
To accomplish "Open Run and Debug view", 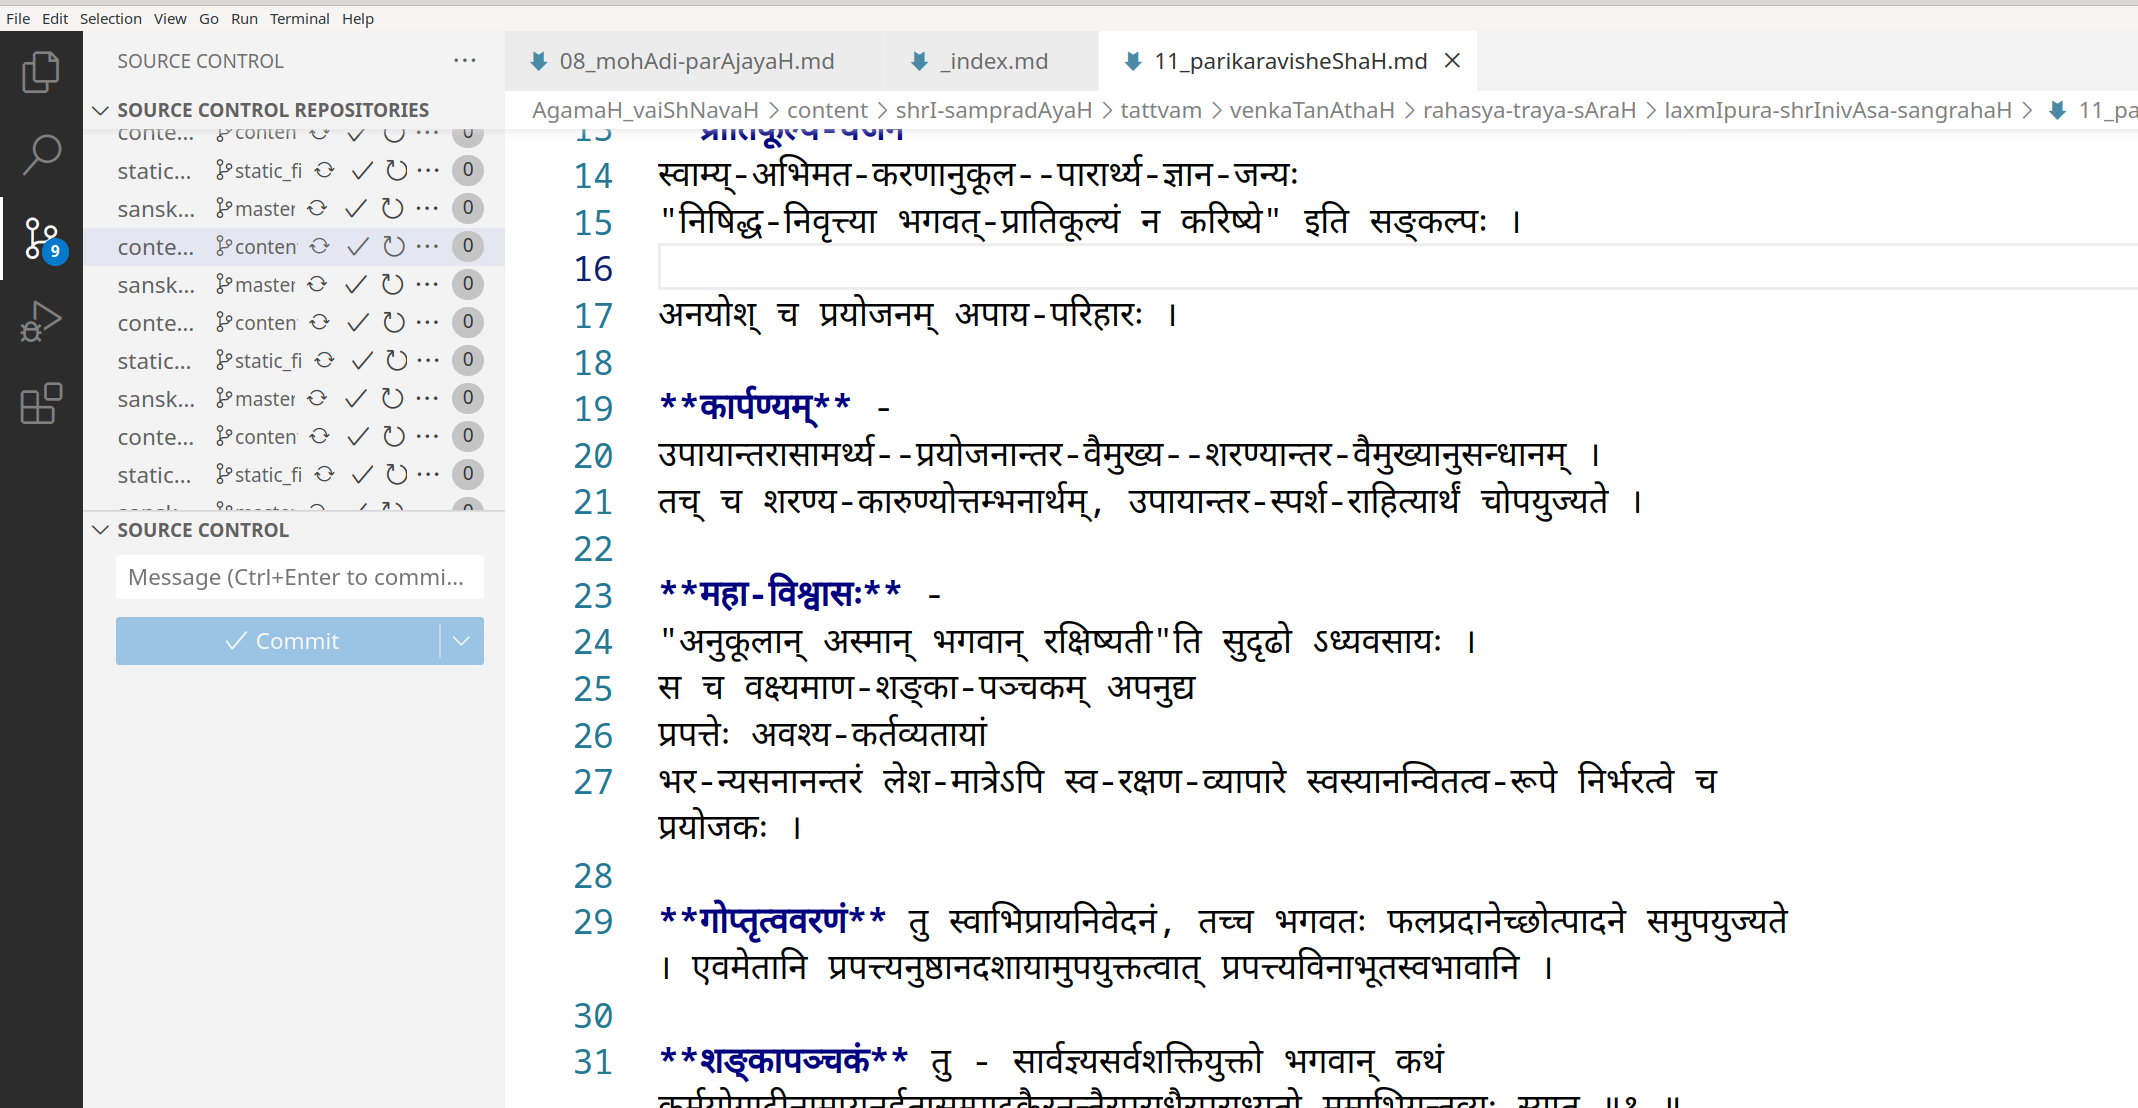I will pos(41,321).
